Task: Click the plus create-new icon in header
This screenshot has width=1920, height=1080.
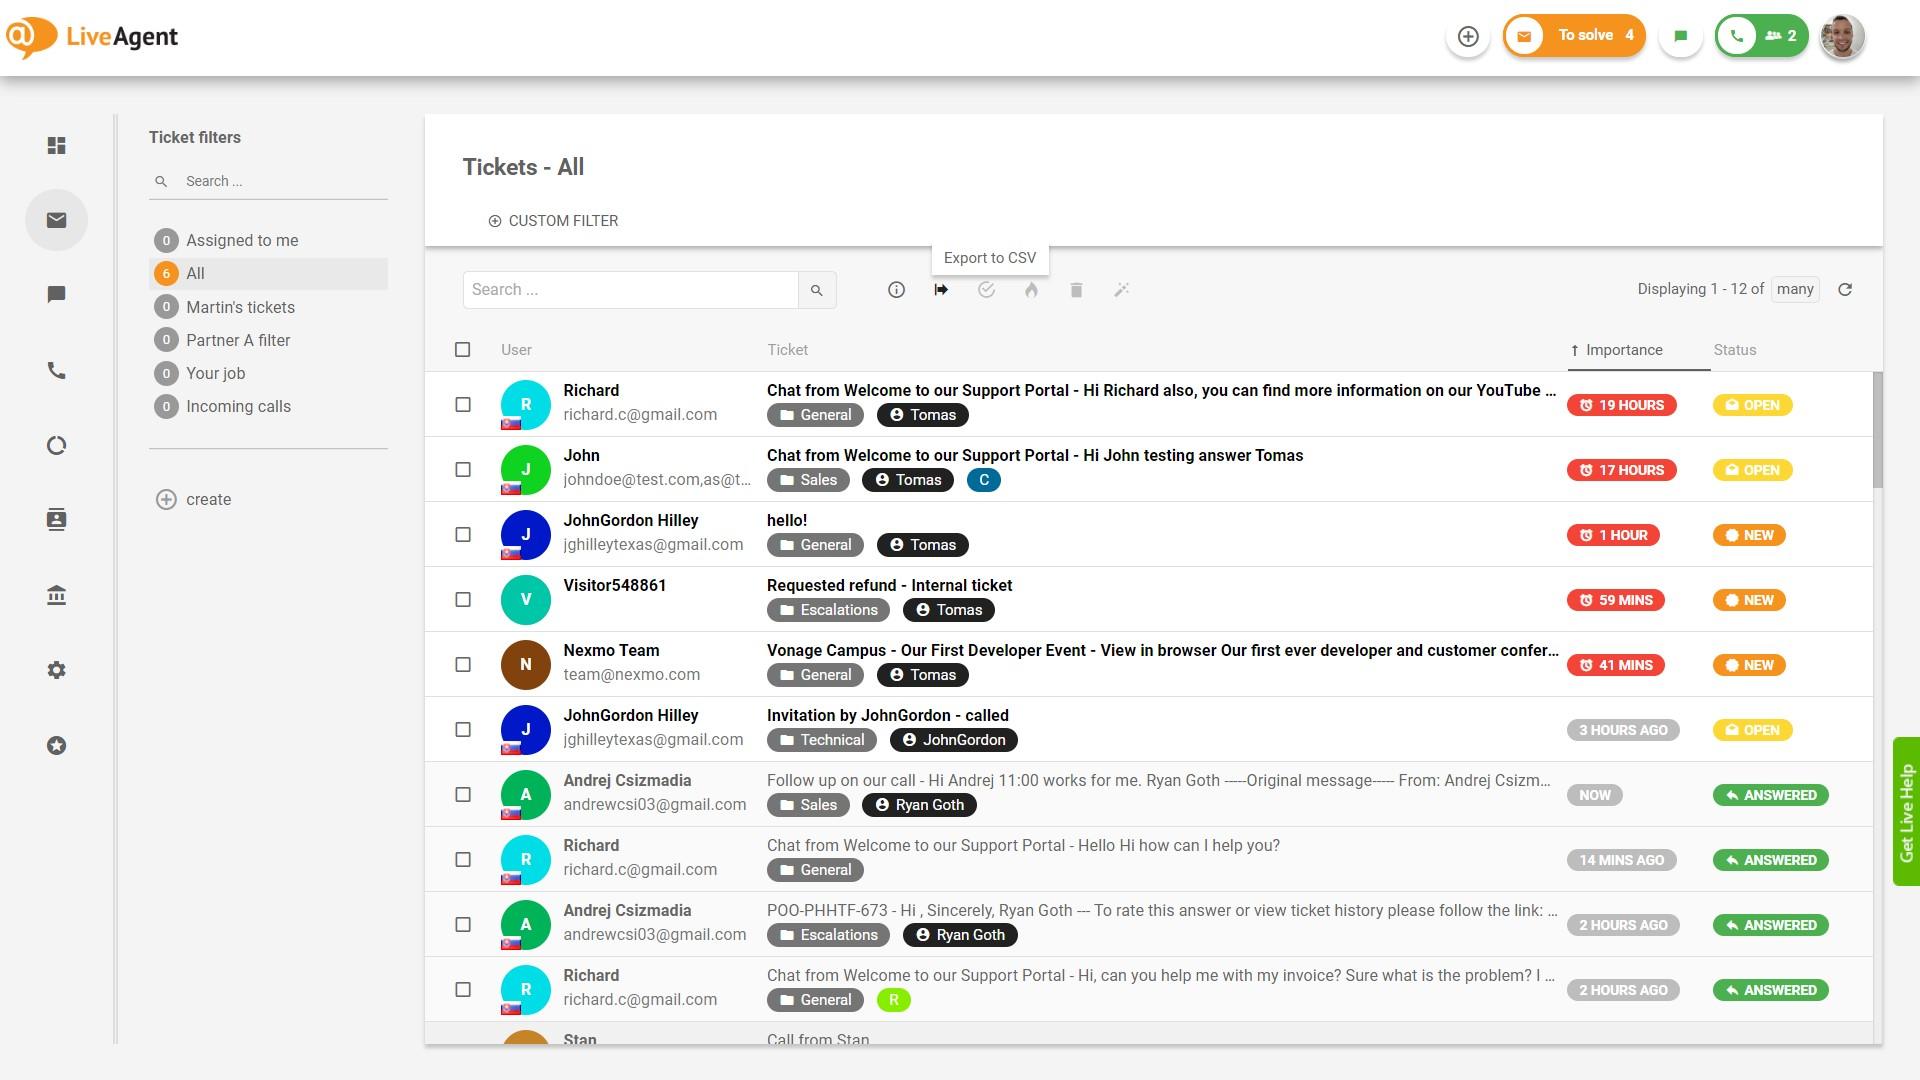Action: click(x=1468, y=37)
